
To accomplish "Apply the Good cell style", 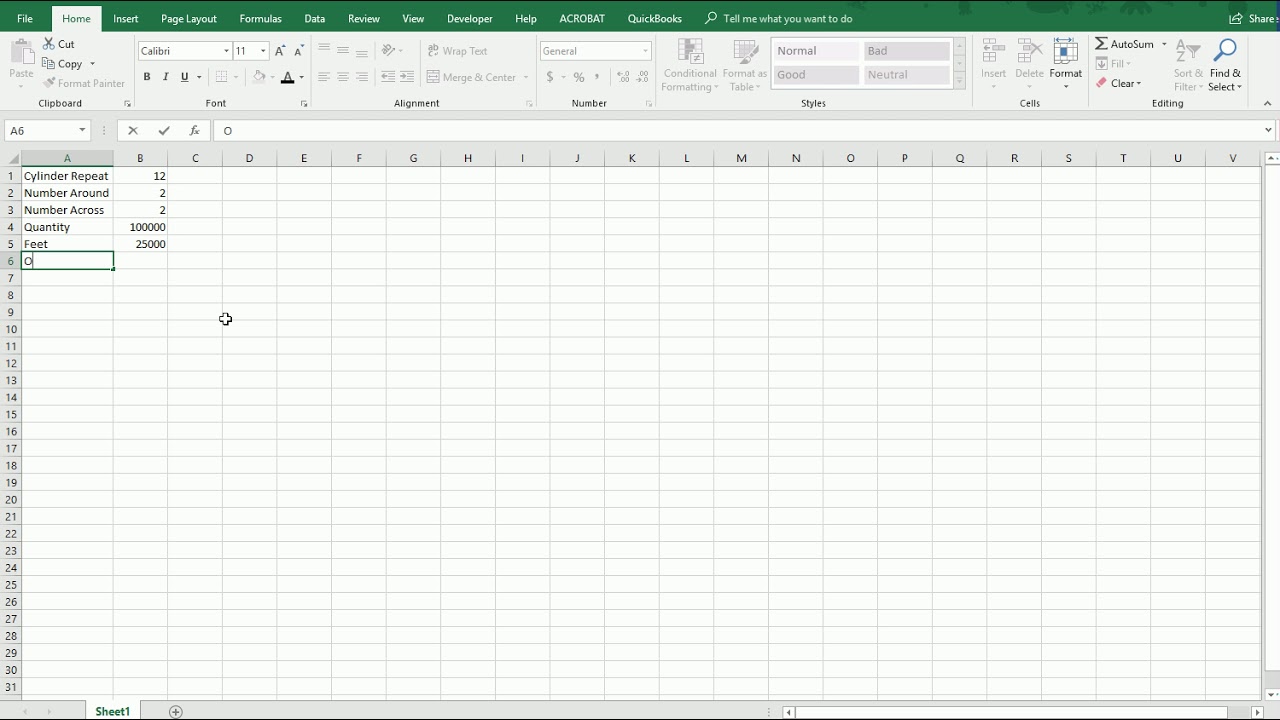I will (x=816, y=75).
